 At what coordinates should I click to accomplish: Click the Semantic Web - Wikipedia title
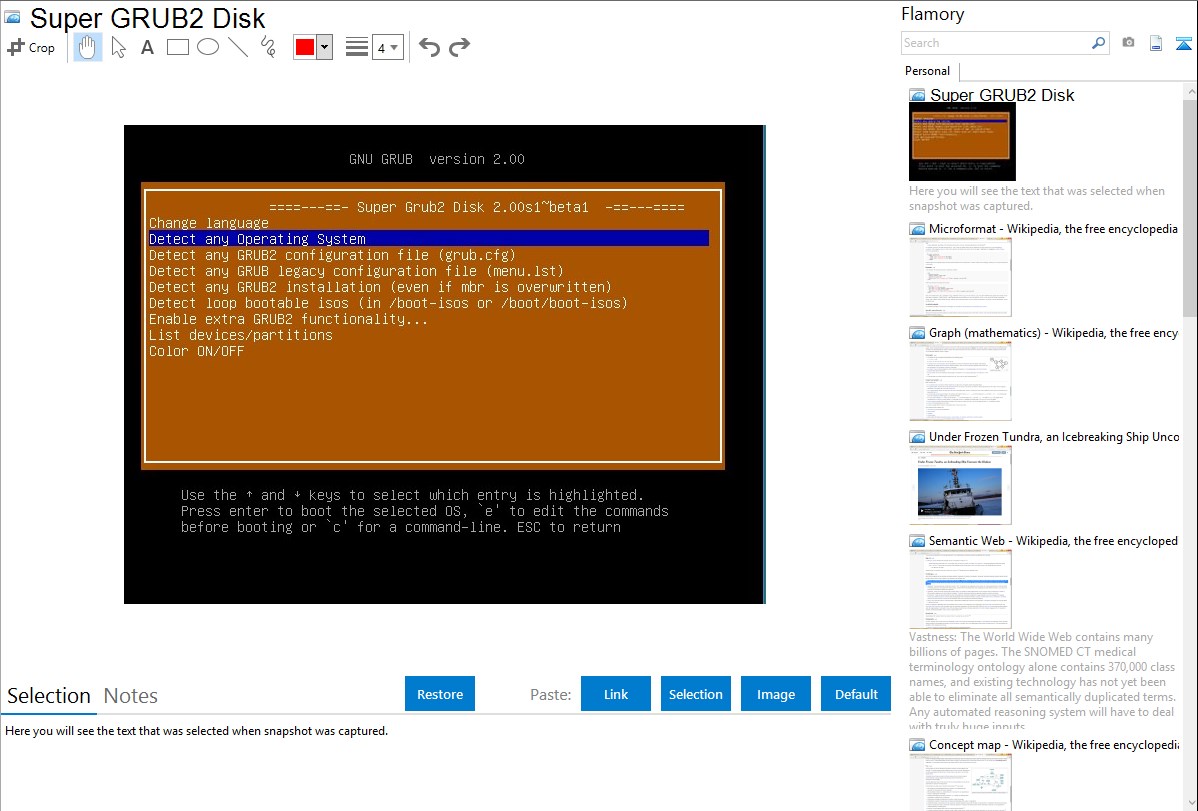coord(1053,540)
